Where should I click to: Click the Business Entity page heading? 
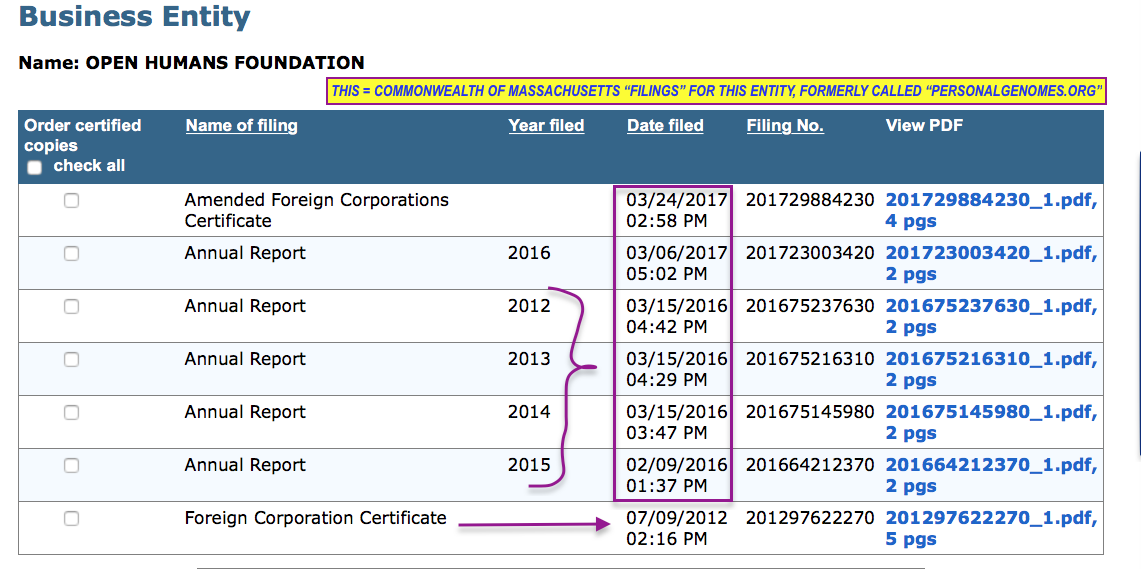click(x=135, y=17)
